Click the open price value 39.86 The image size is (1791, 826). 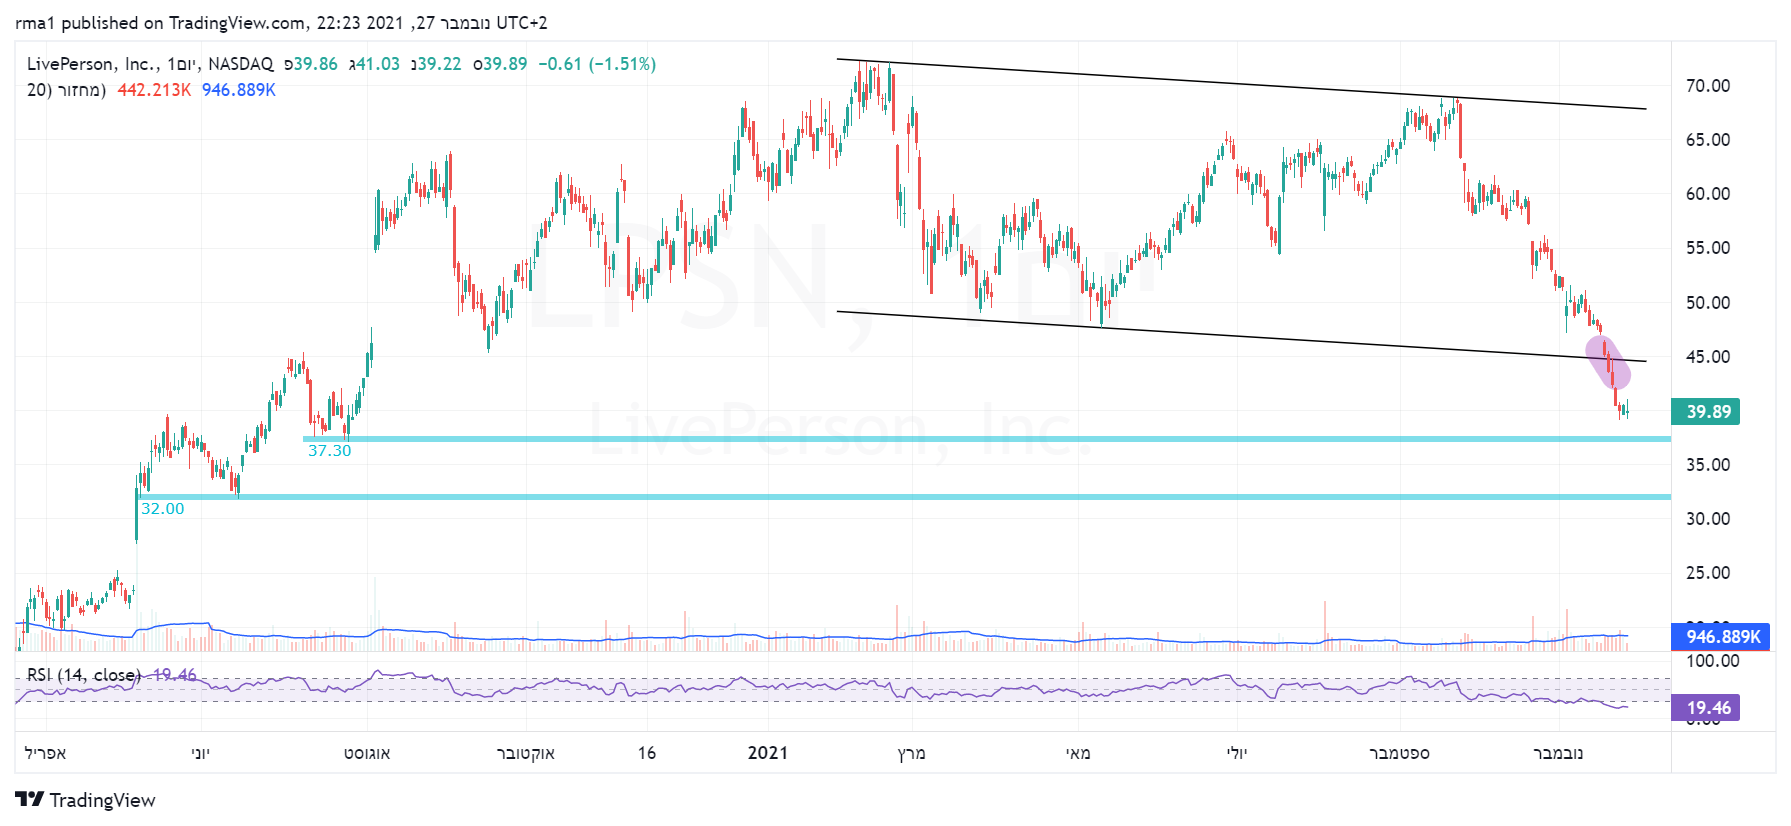(x=316, y=64)
